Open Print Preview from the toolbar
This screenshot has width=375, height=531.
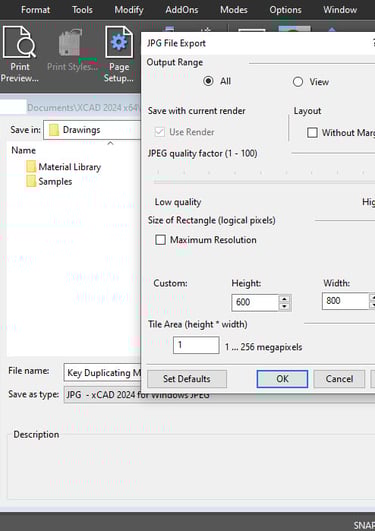pyautogui.click(x=19, y=54)
